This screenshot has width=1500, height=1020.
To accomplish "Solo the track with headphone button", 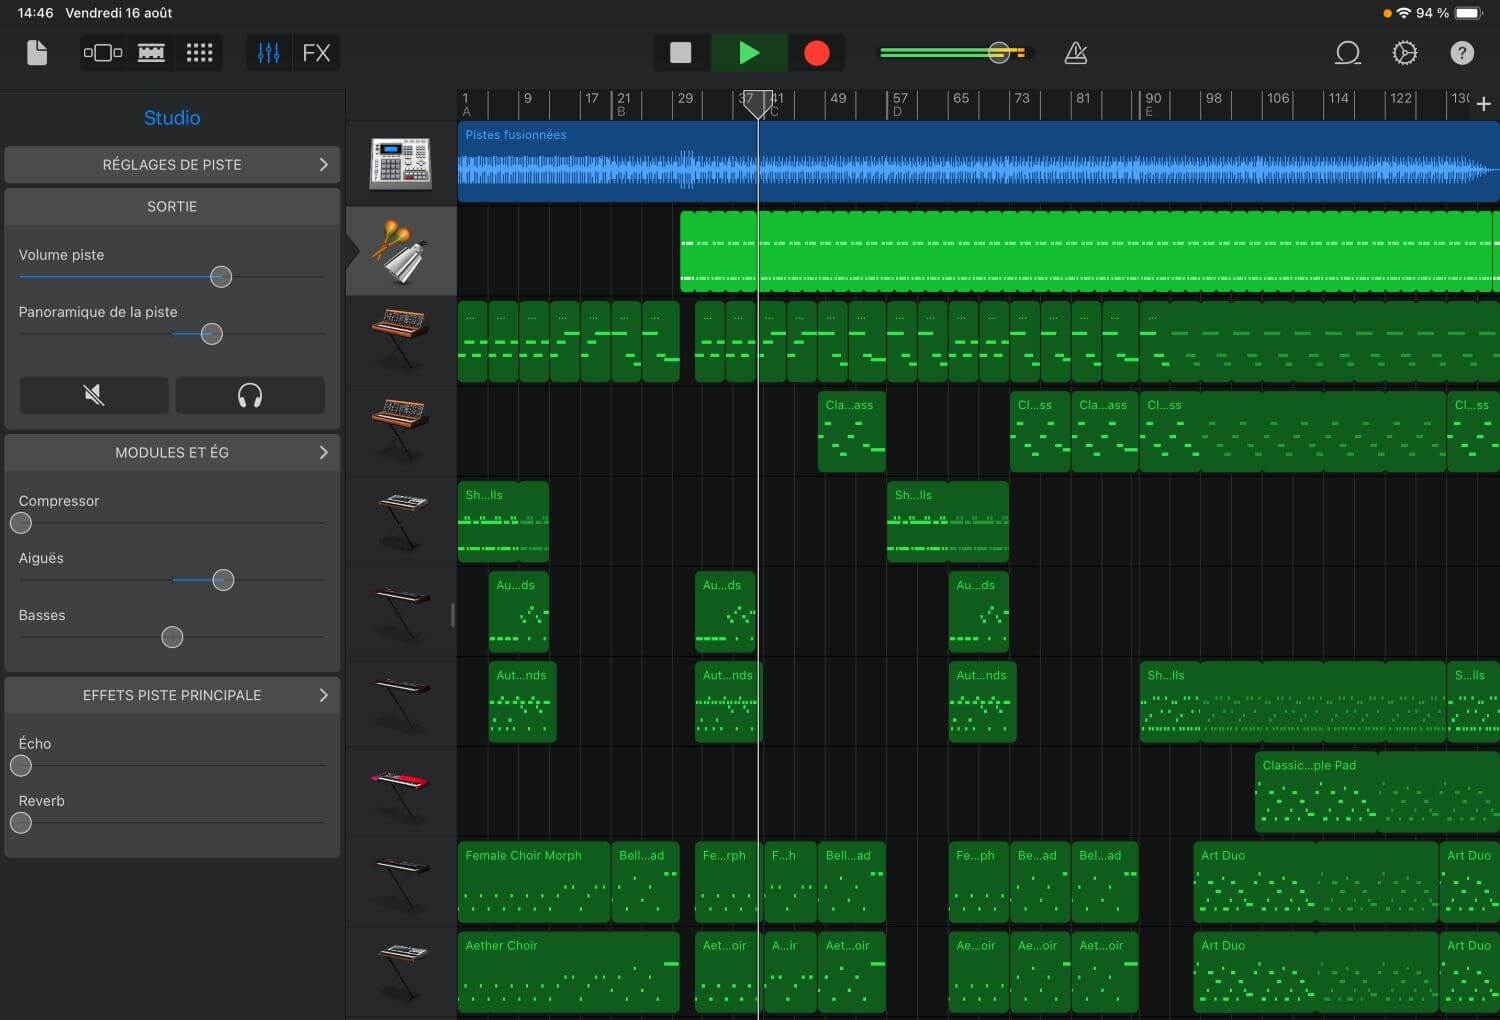I will (x=249, y=395).
